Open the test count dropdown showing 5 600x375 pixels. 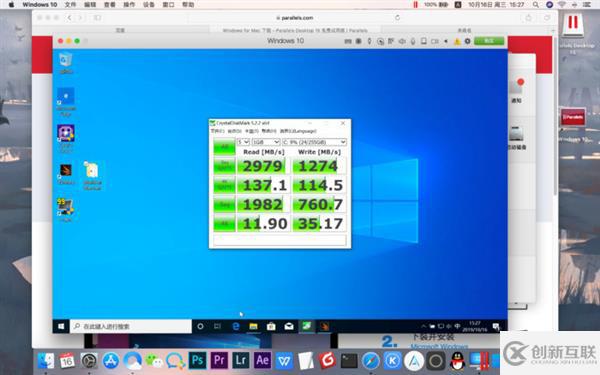coord(243,142)
